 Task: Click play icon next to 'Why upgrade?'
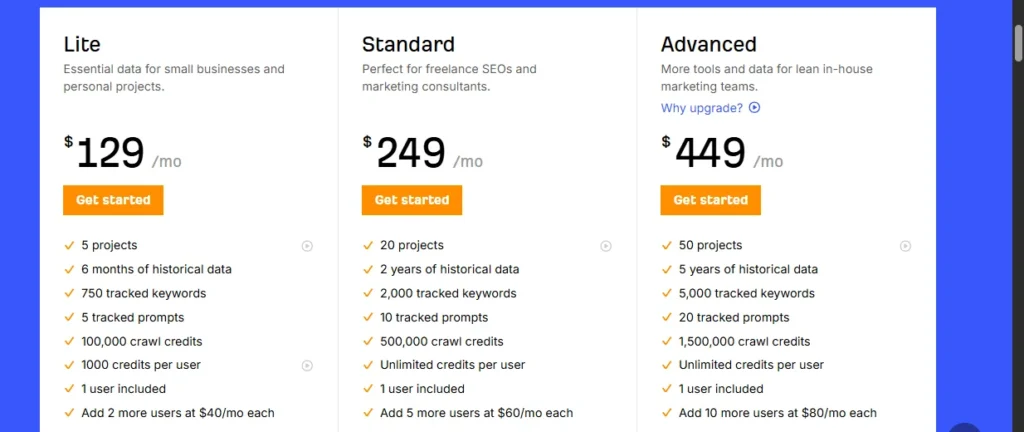[755, 108]
